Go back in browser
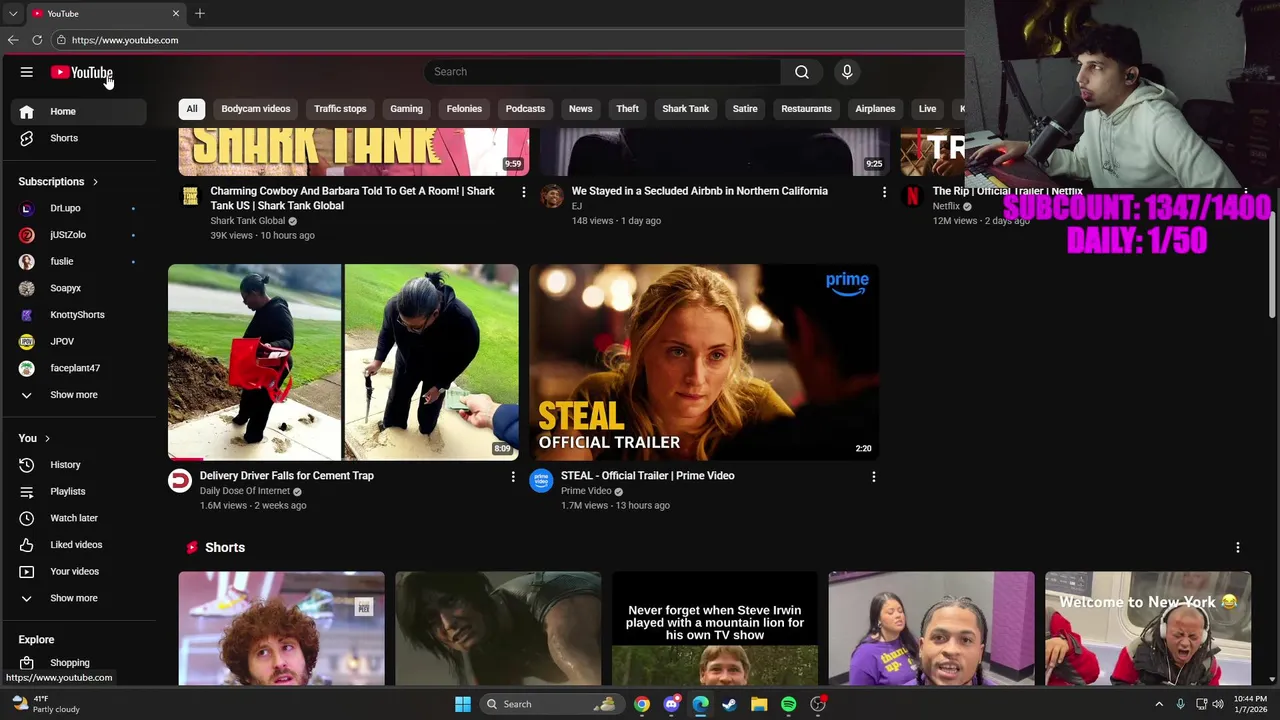 [x=13, y=40]
